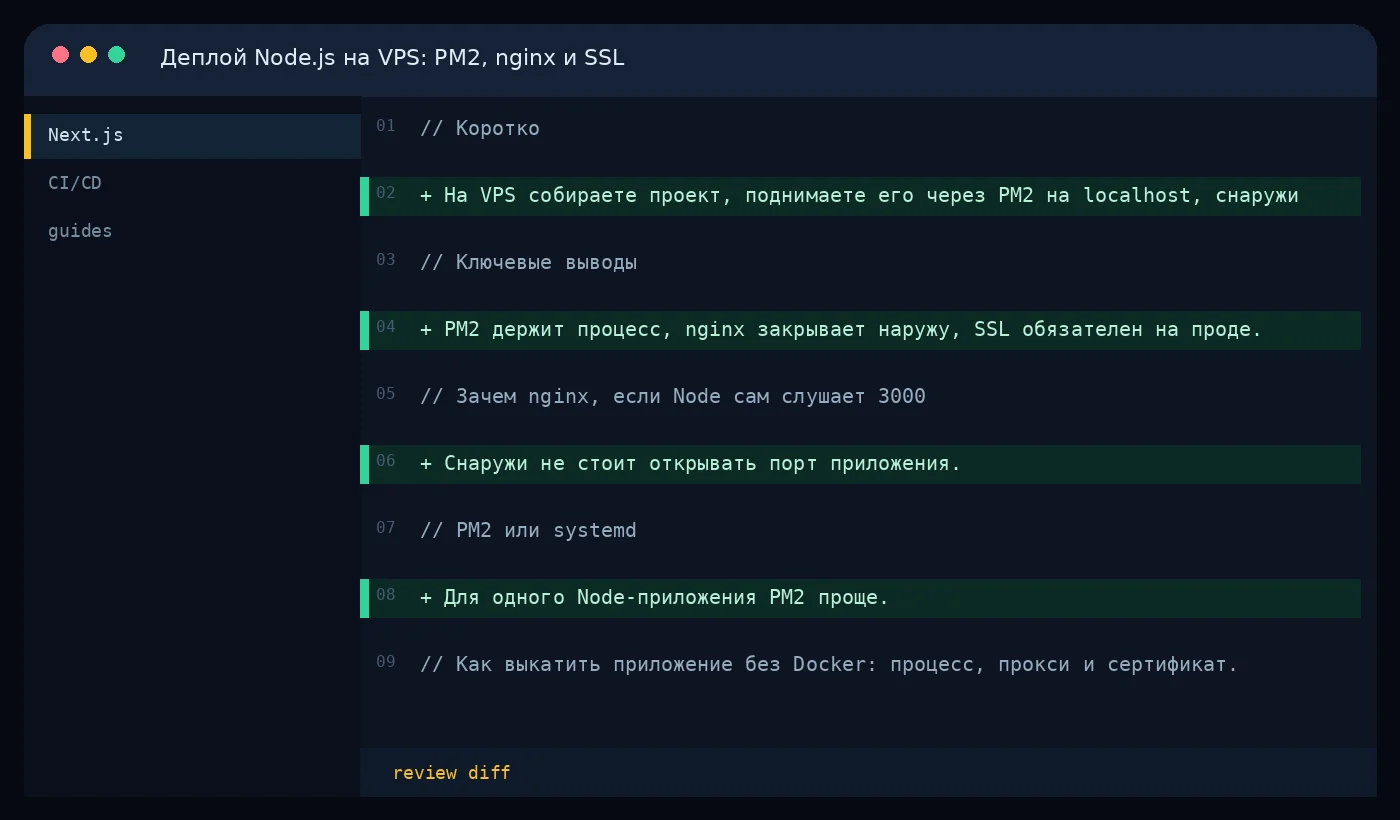Click line number 04 in the gutter
Screen dimensions: 1400x820
click(x=386, y=327)
